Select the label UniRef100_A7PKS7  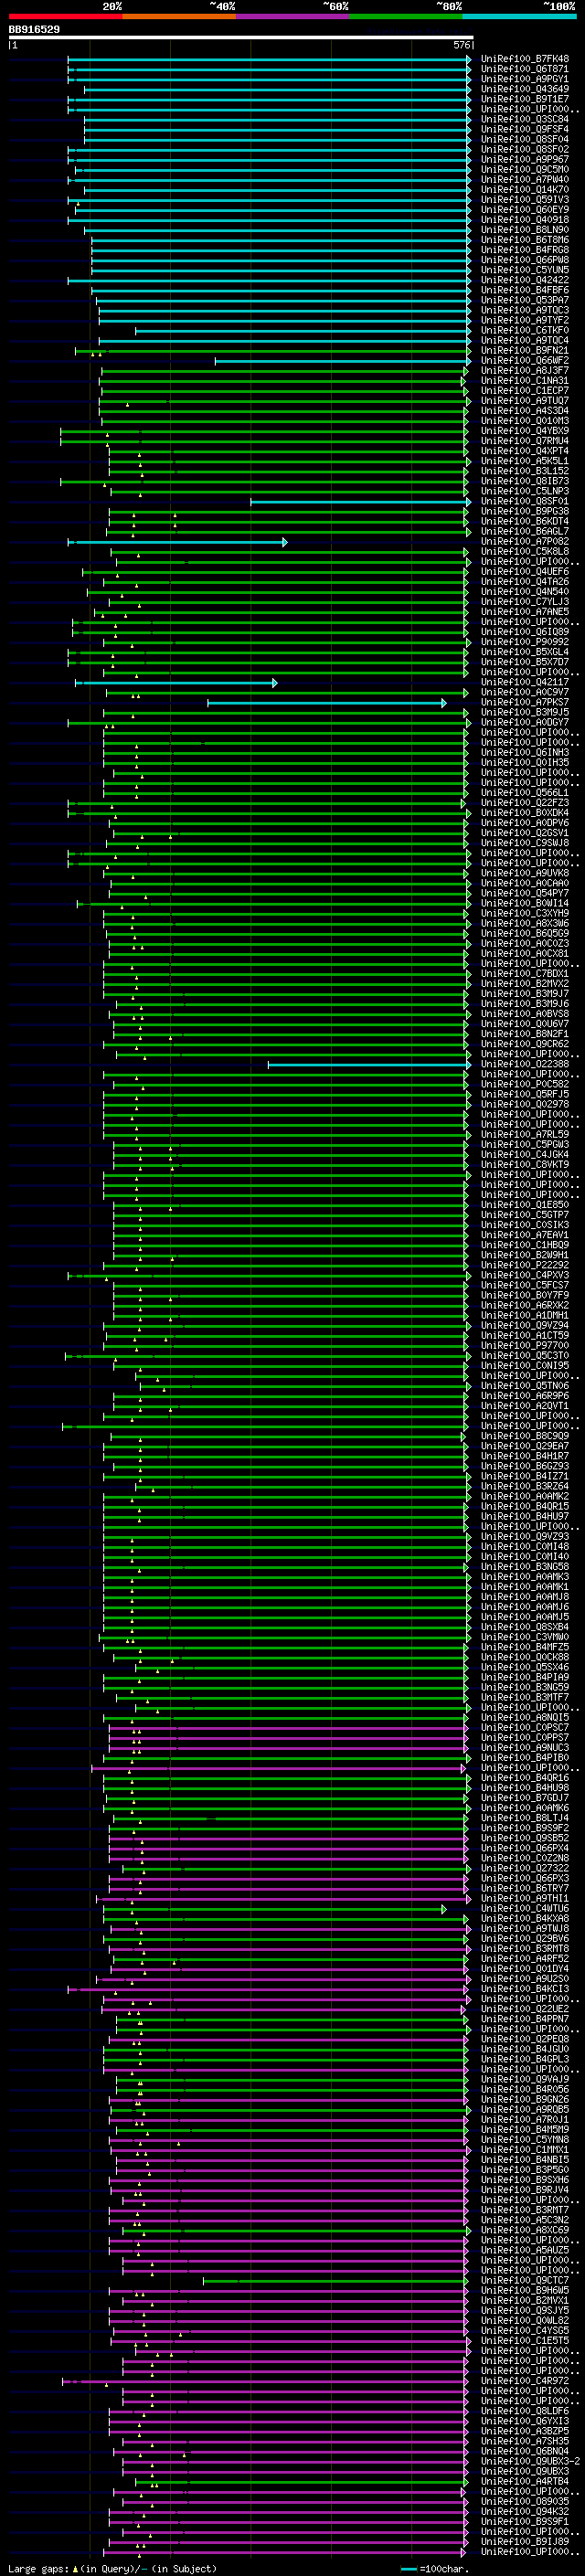pos(525,702)
